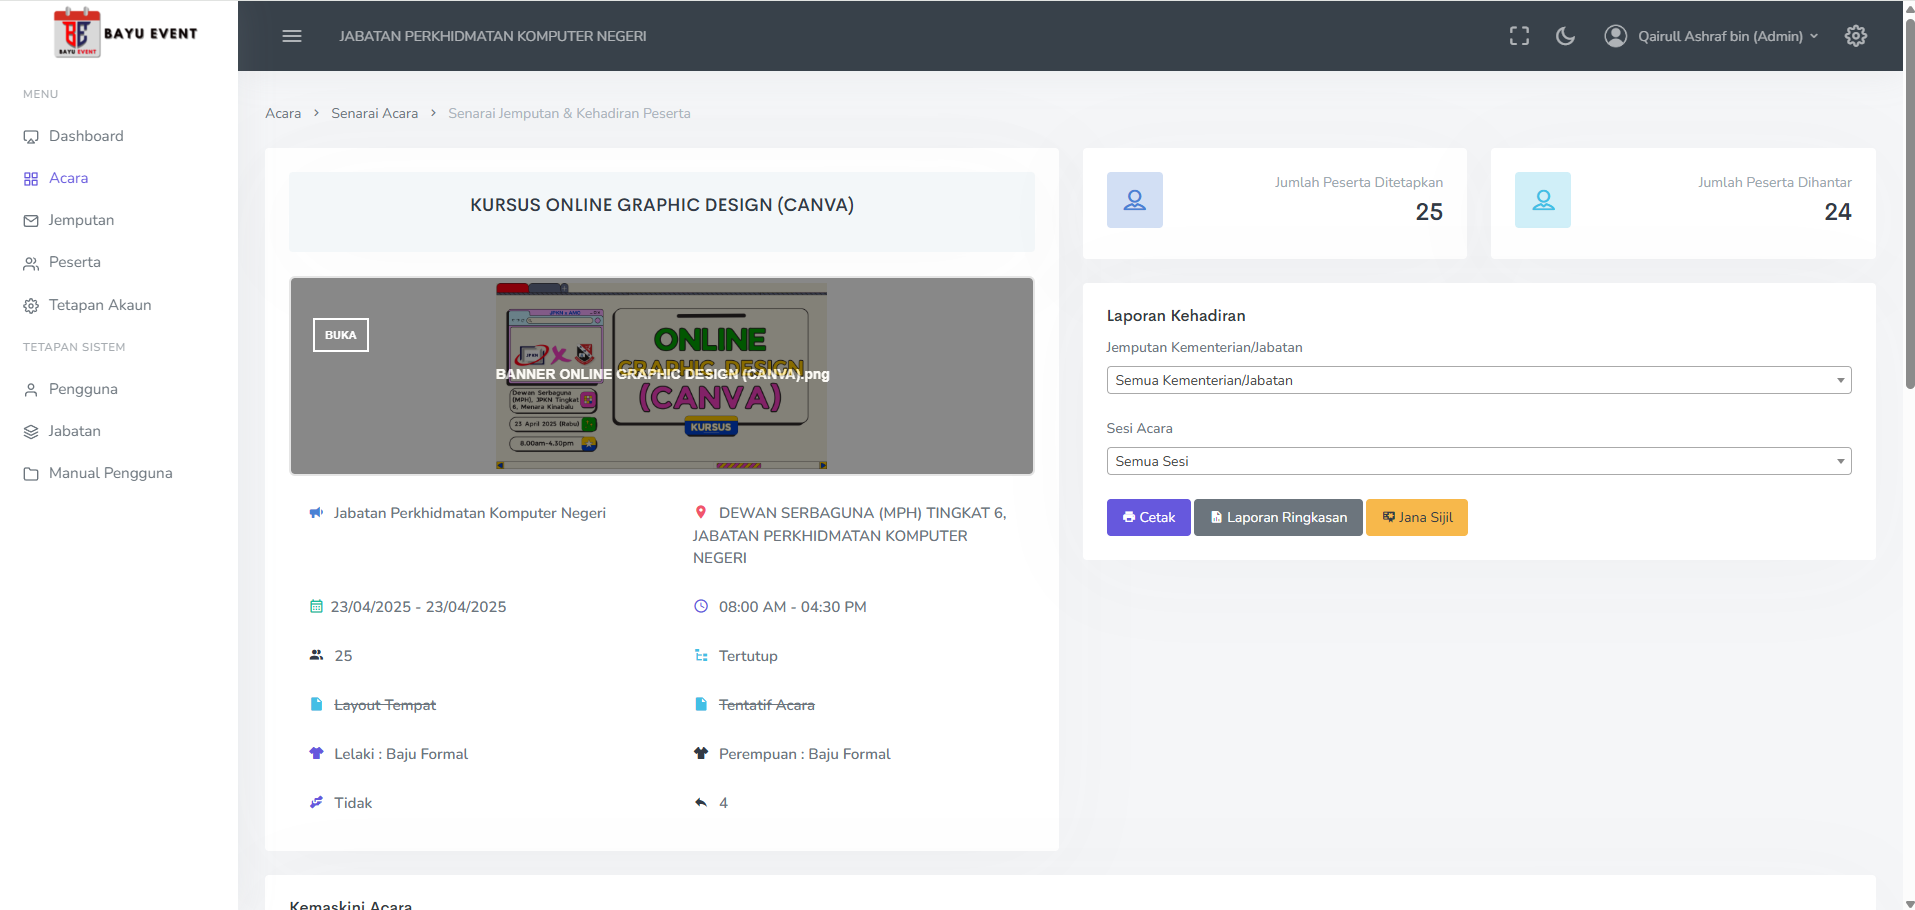Click the Jumlah Peserta Dihantar user icon
Viewport: 1915px width, 910px height.
(x=1542, y=200)
